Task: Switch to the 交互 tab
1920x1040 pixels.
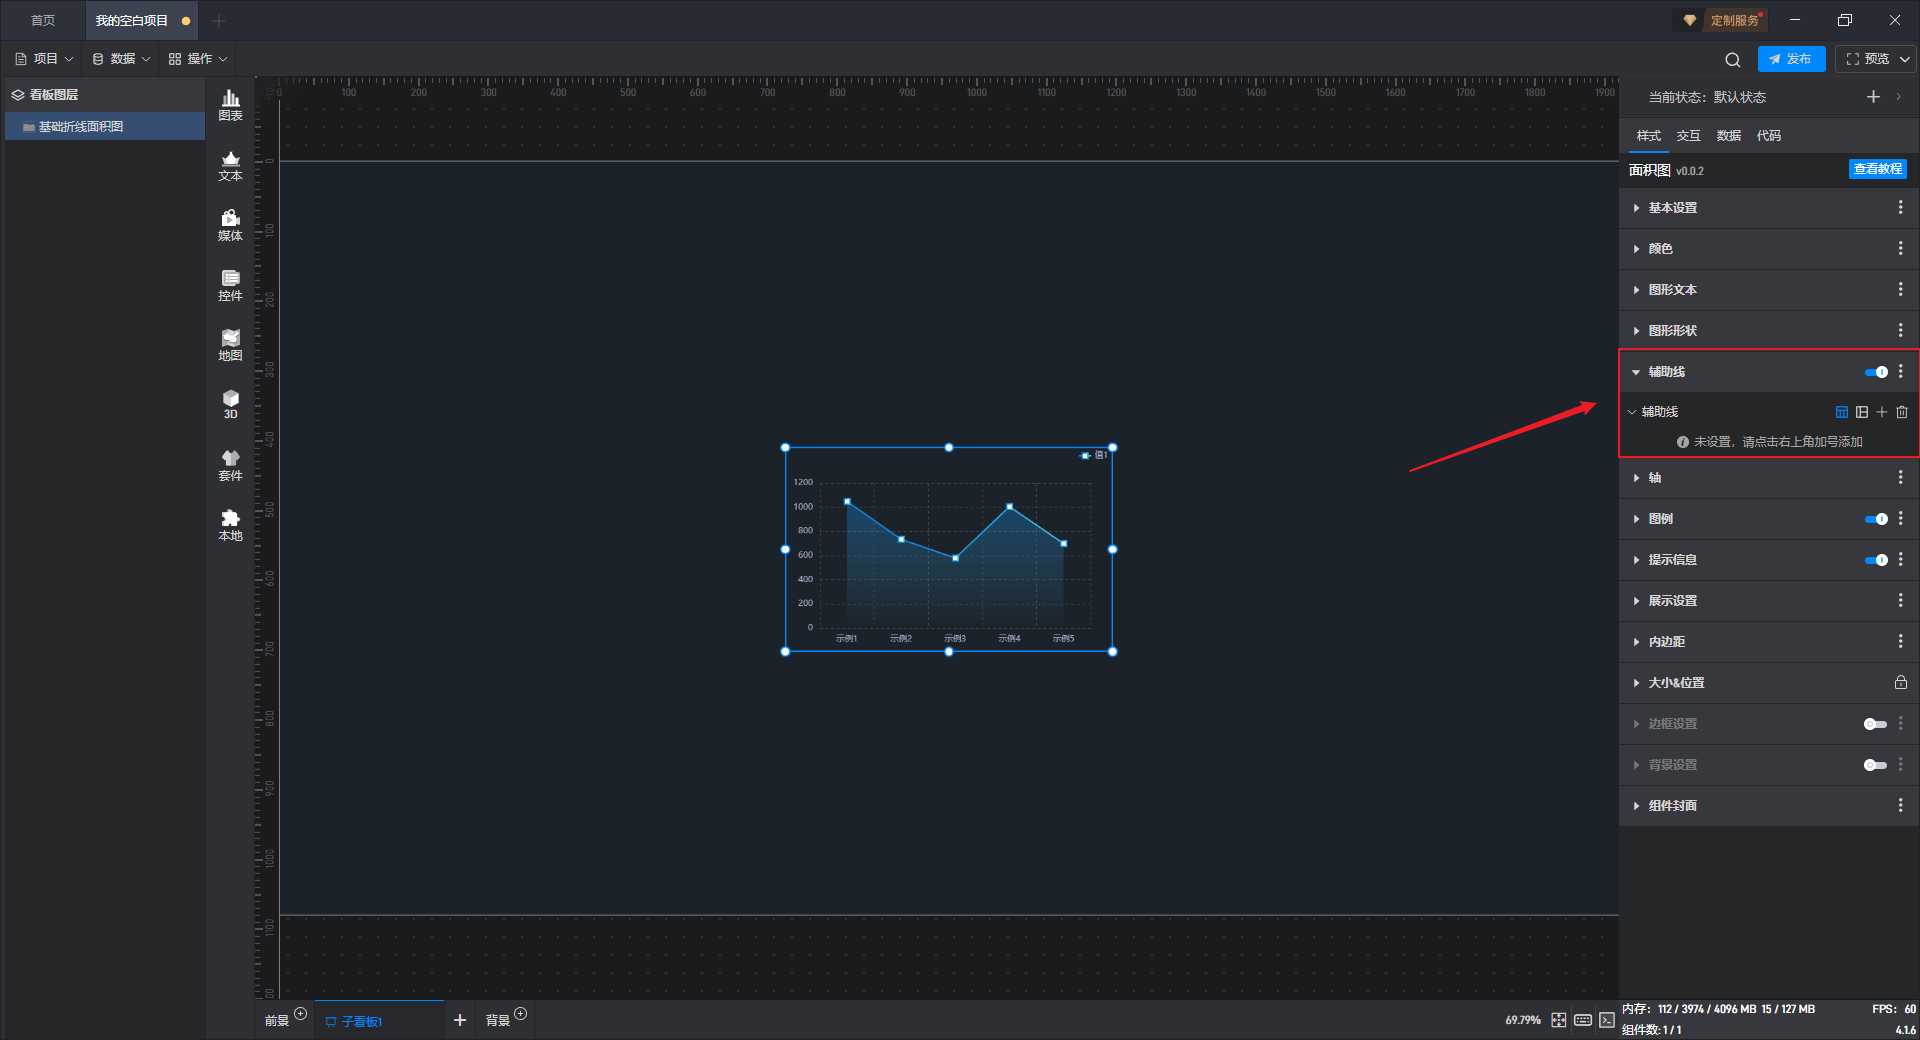Action: (1689, 136)
